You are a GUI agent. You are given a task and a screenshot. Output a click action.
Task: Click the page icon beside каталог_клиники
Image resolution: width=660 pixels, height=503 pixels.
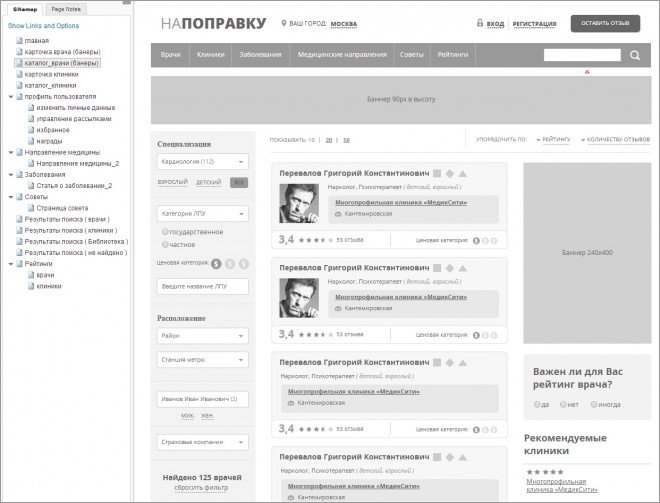19,85
